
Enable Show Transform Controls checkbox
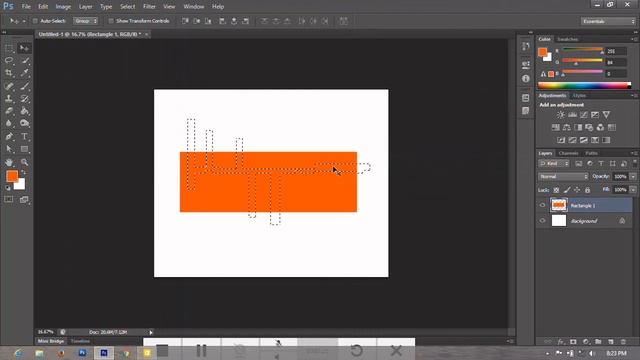click(x=111, y=21)
